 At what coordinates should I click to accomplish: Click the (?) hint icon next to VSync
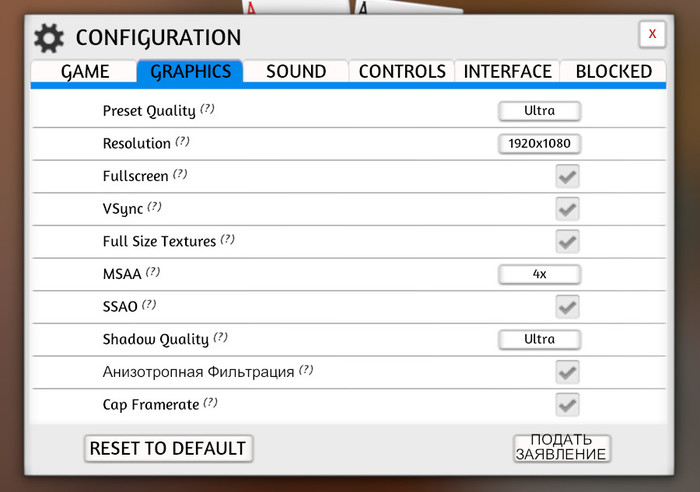point(154,207)
